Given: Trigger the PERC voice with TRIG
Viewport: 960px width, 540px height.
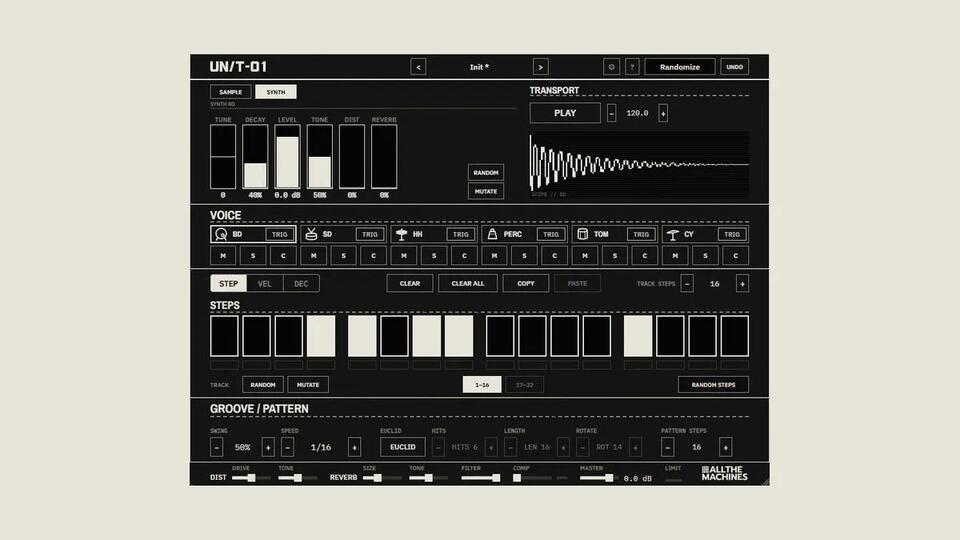Looking at the screenshot, I should click(x=551, y=234).
